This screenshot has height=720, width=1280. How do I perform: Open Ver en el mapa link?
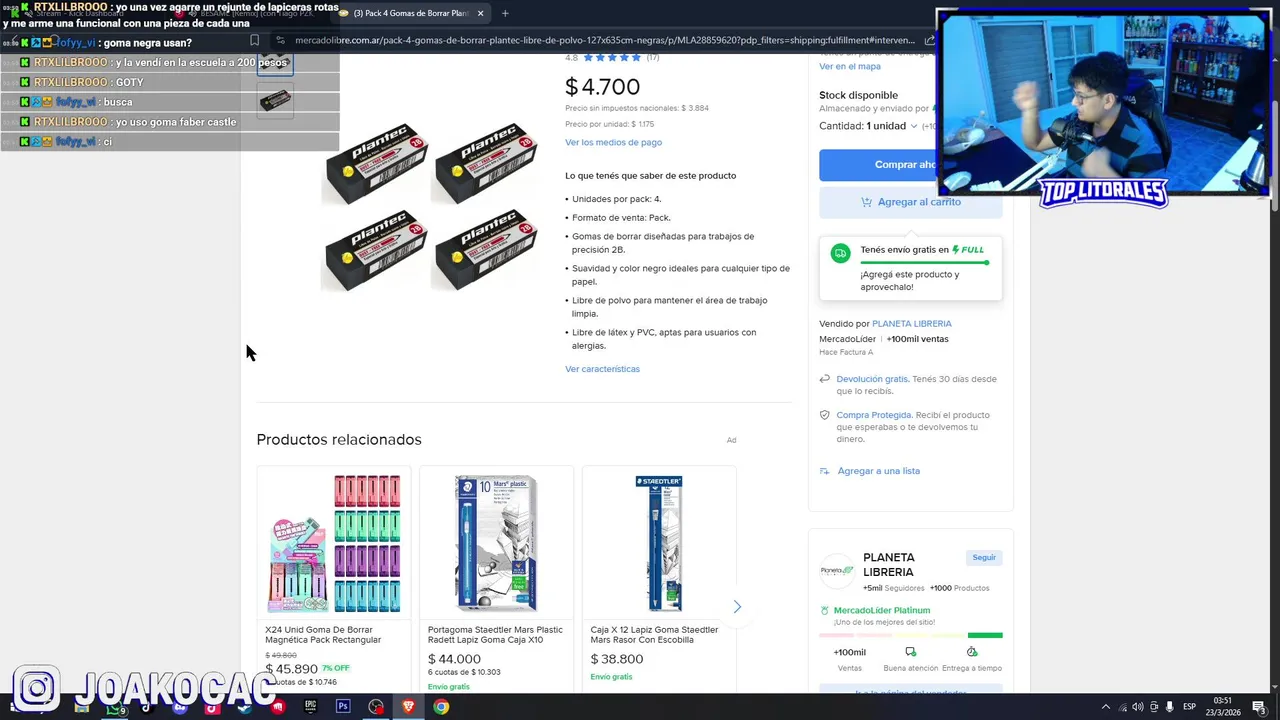click(850, 66)
